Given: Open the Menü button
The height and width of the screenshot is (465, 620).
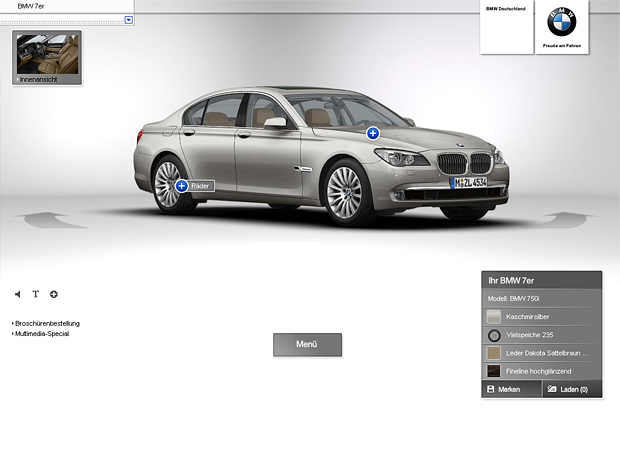Looking at the screenshot, I should 307,345.
